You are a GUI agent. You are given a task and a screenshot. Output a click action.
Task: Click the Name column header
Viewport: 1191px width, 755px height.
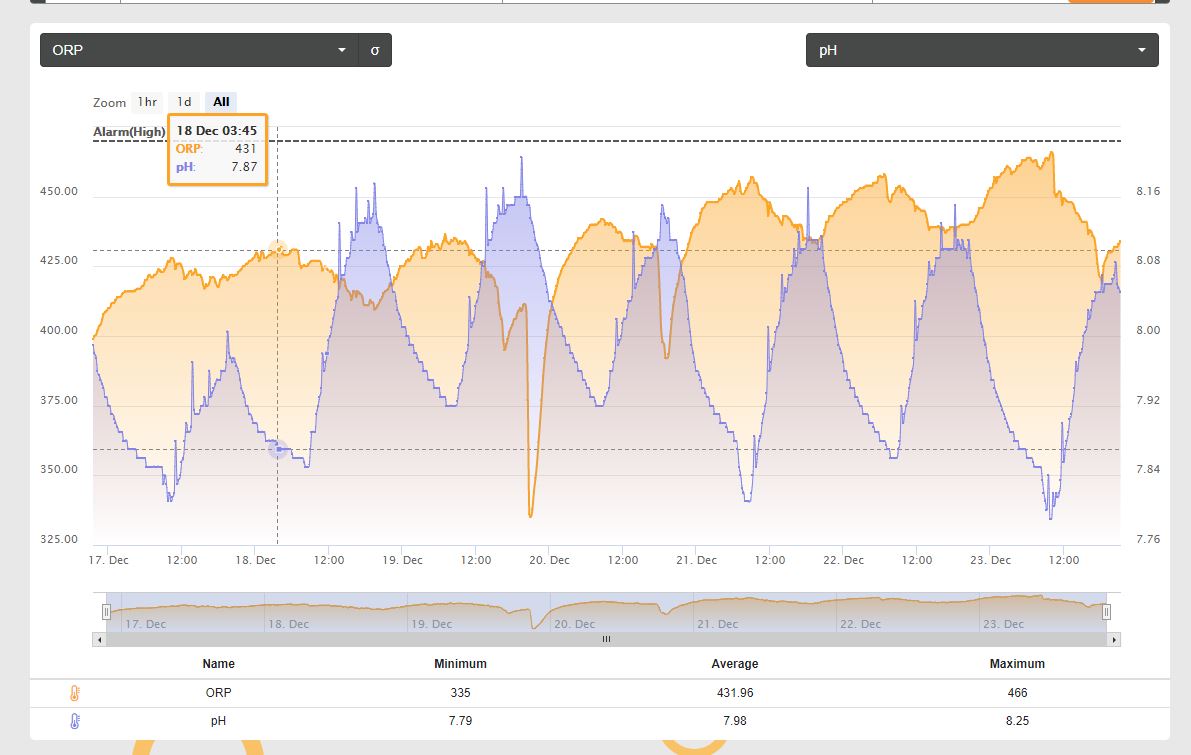(x=219, y=664)
